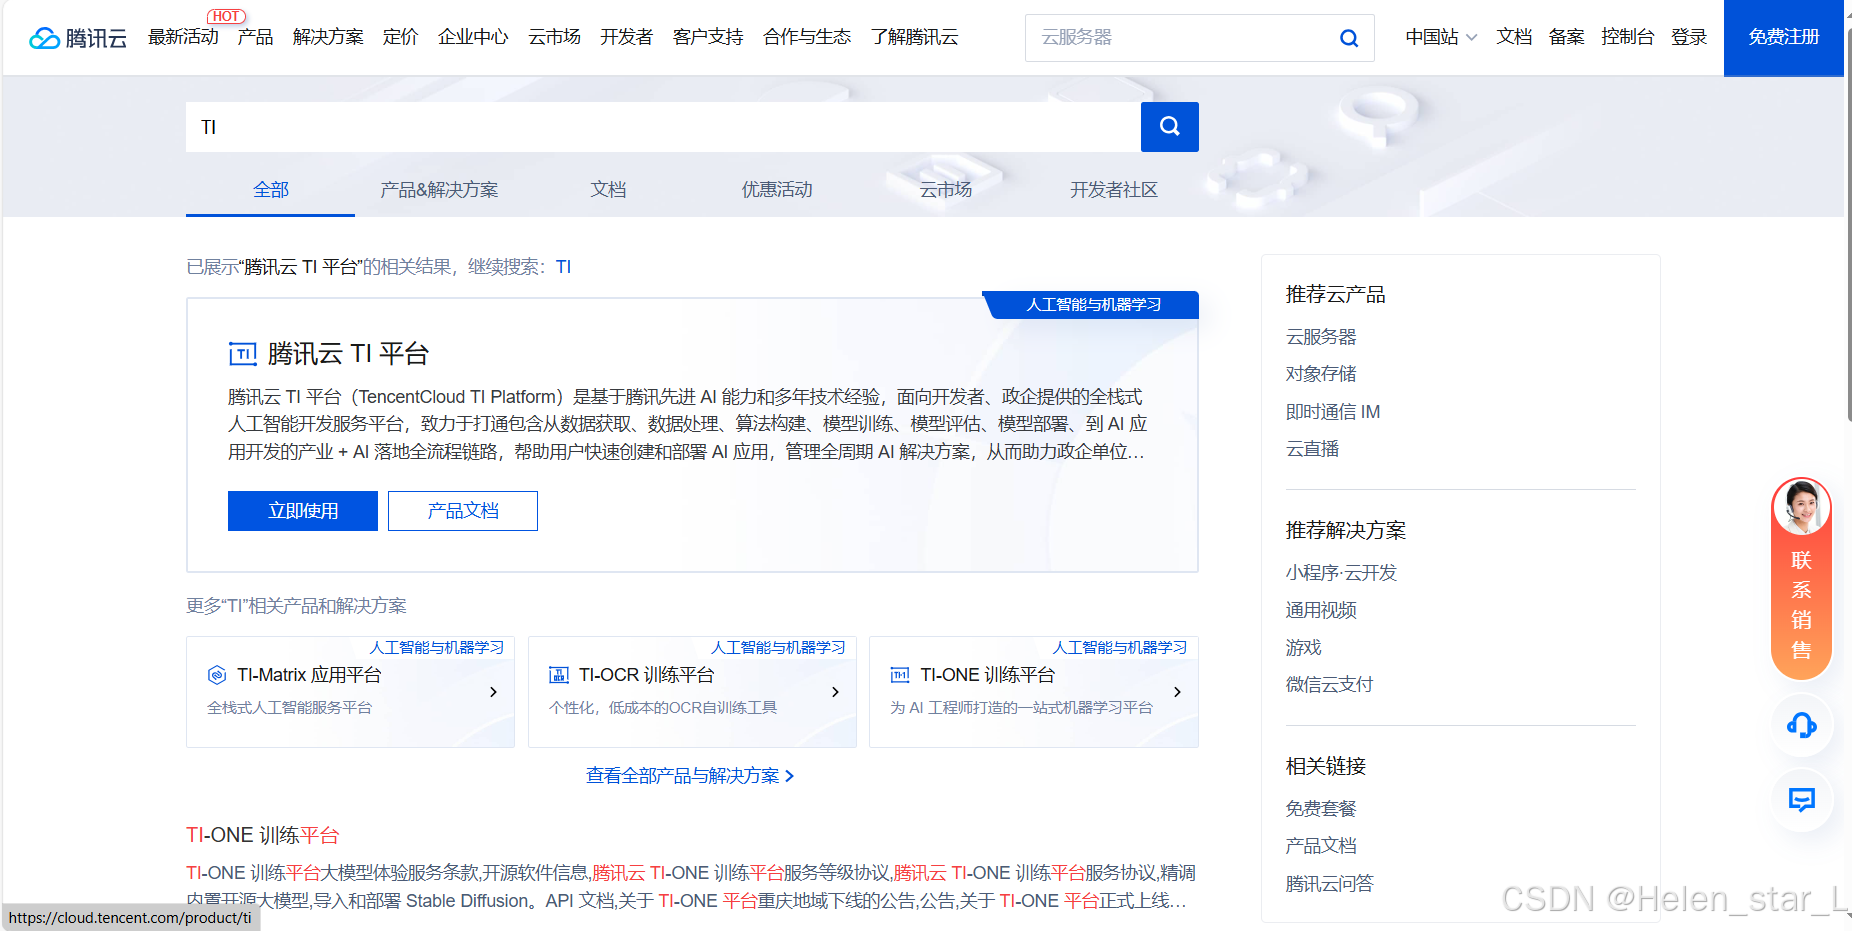Viewport: 1852px width, 931px height.
Task: Click the TI platform icon next to 腾讯云 TI 平台
Action: pos(243,354)
